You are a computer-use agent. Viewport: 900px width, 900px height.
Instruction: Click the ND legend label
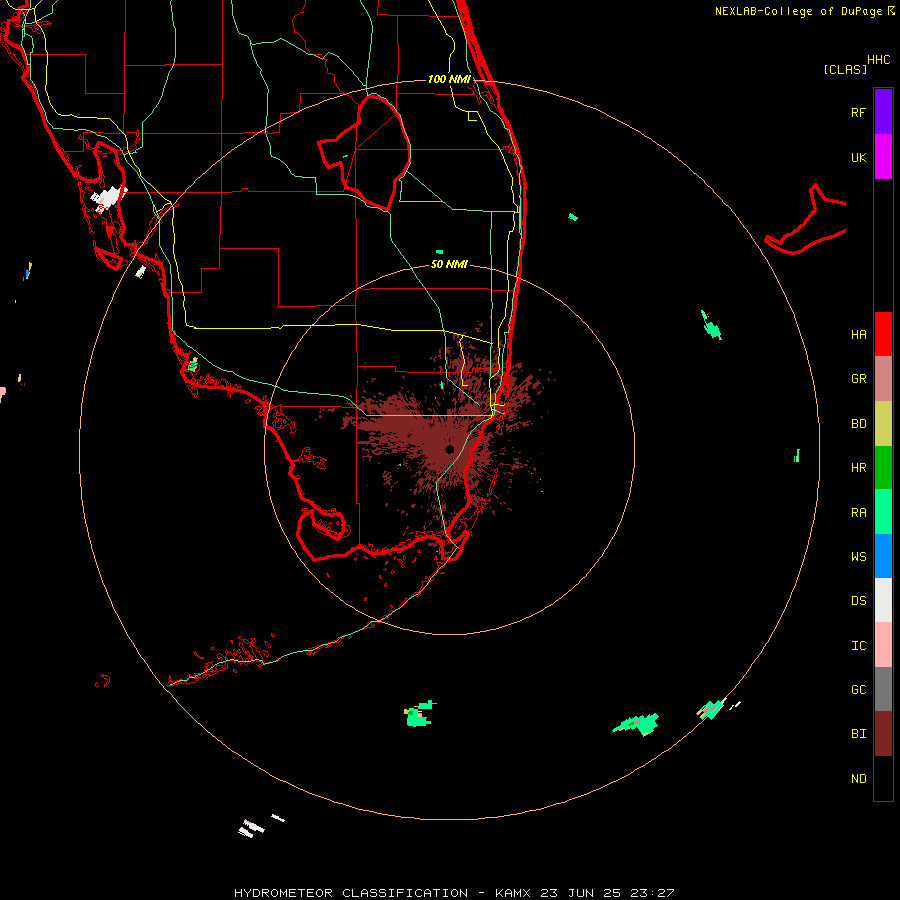click(x=858, y=779)
